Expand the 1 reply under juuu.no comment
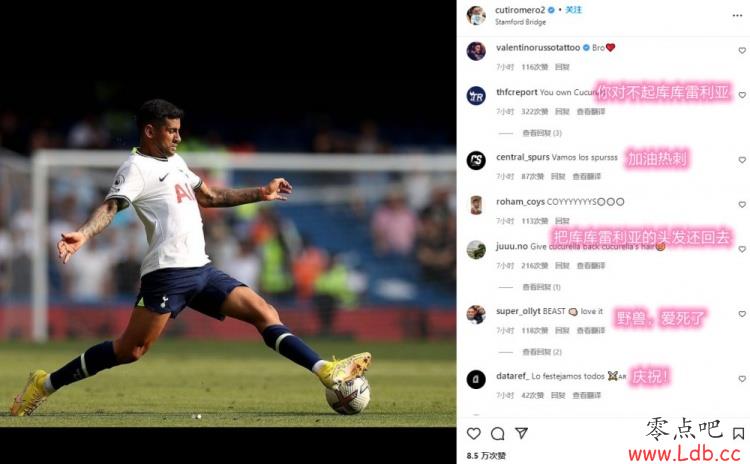Screen dimensions: 750x464 [x=541, y=287]
